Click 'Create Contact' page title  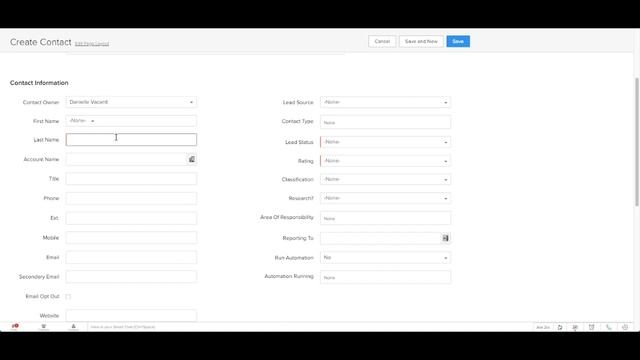tap(40, 42)
